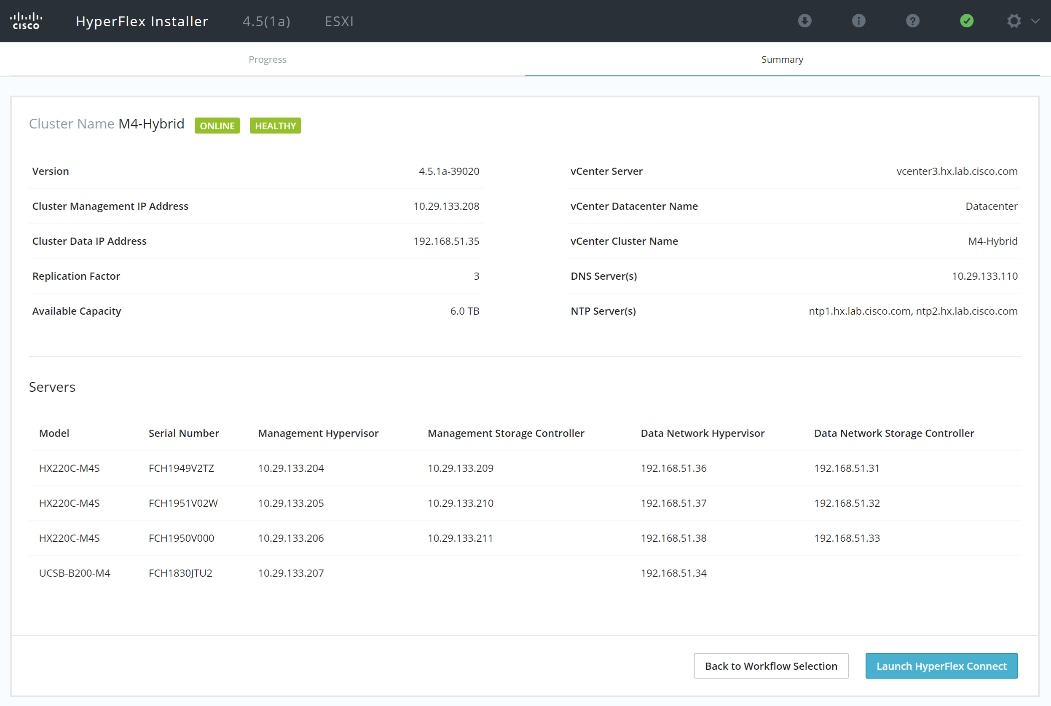Select serial number FCH1830JTU2
The width and height of the screenshot is (1051, 706).
[180, 573]
